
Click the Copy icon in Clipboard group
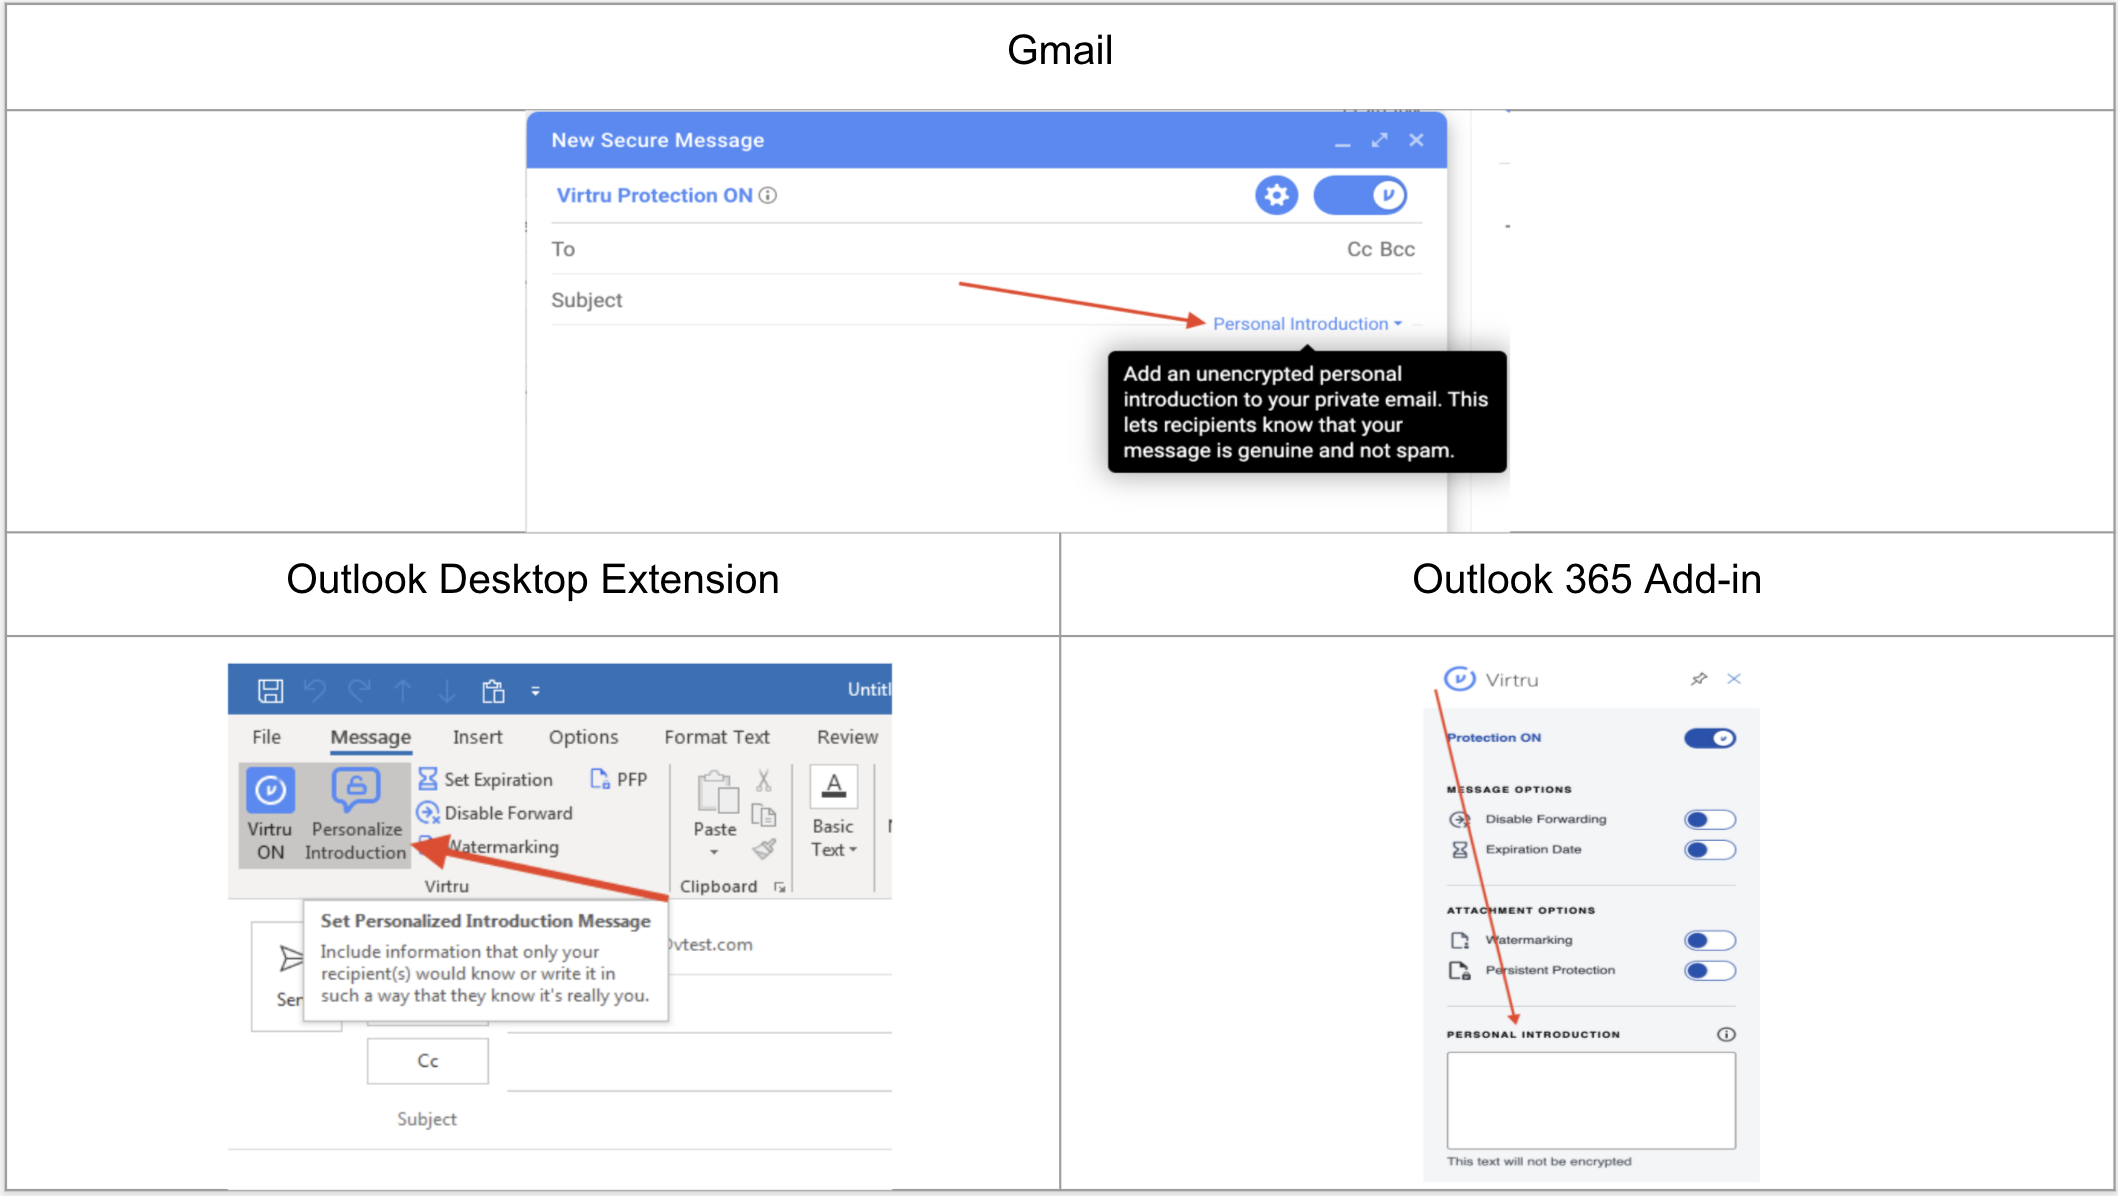[x=764, y=815]
